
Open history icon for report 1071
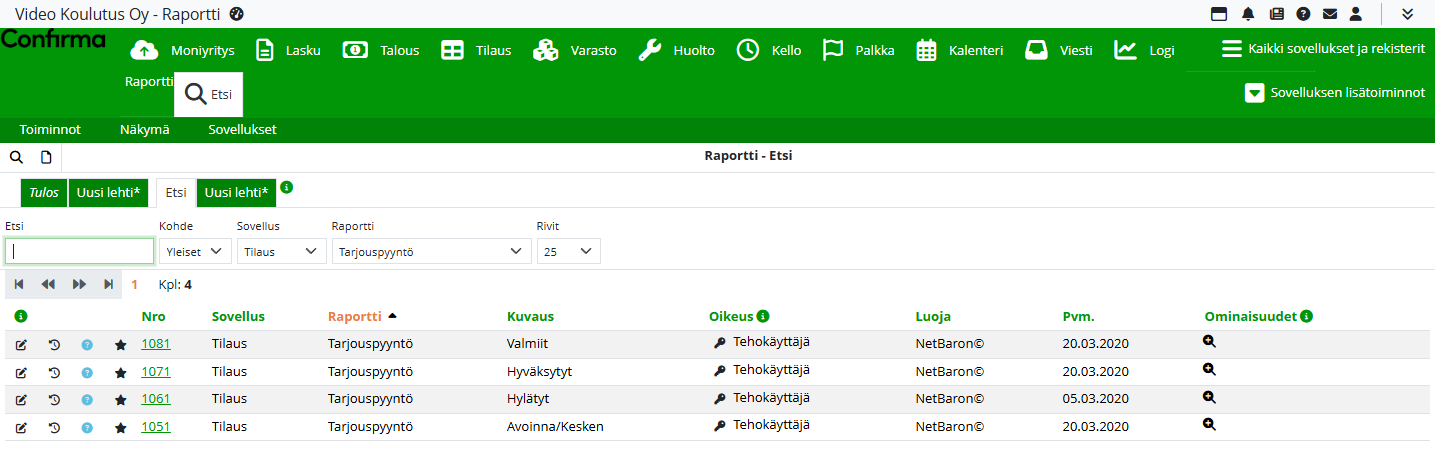pyautogui.click(x=54, y=372)
